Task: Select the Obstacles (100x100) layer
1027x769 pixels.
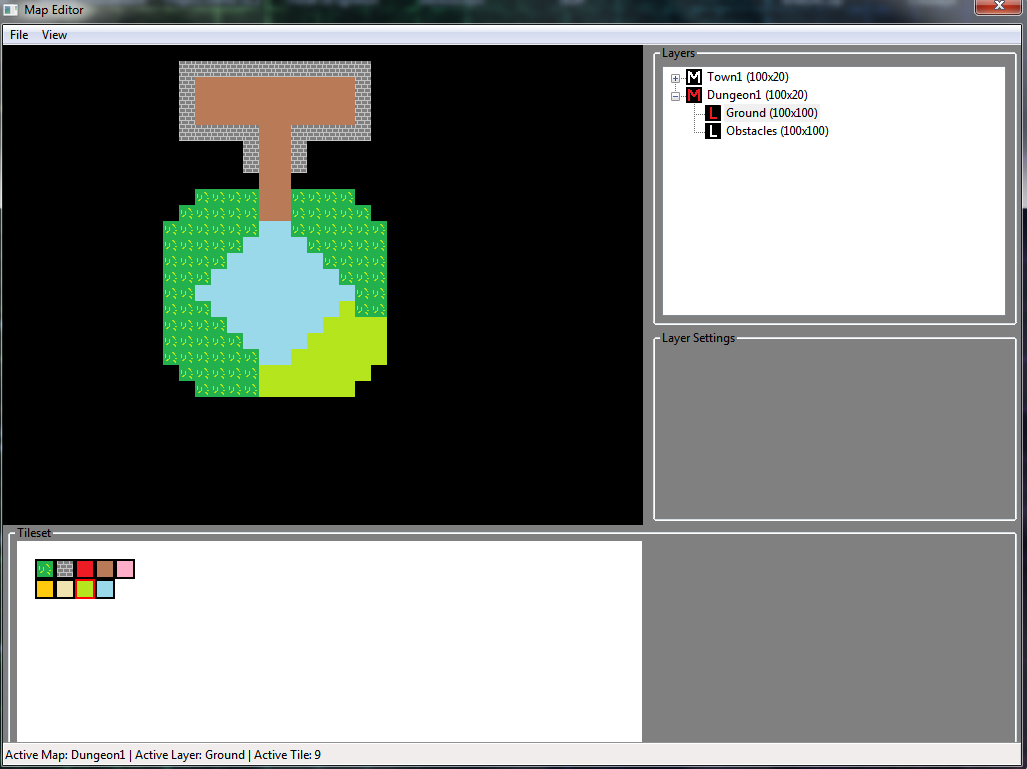Action: [777, 131]
